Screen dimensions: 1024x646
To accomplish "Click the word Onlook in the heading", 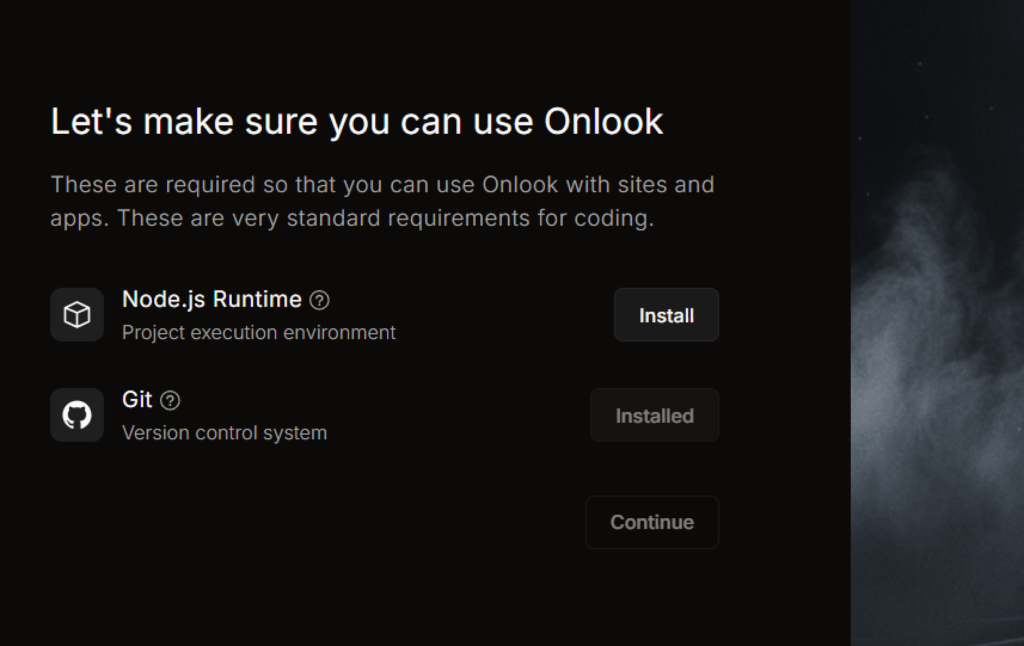I will (x=603, y=122).
